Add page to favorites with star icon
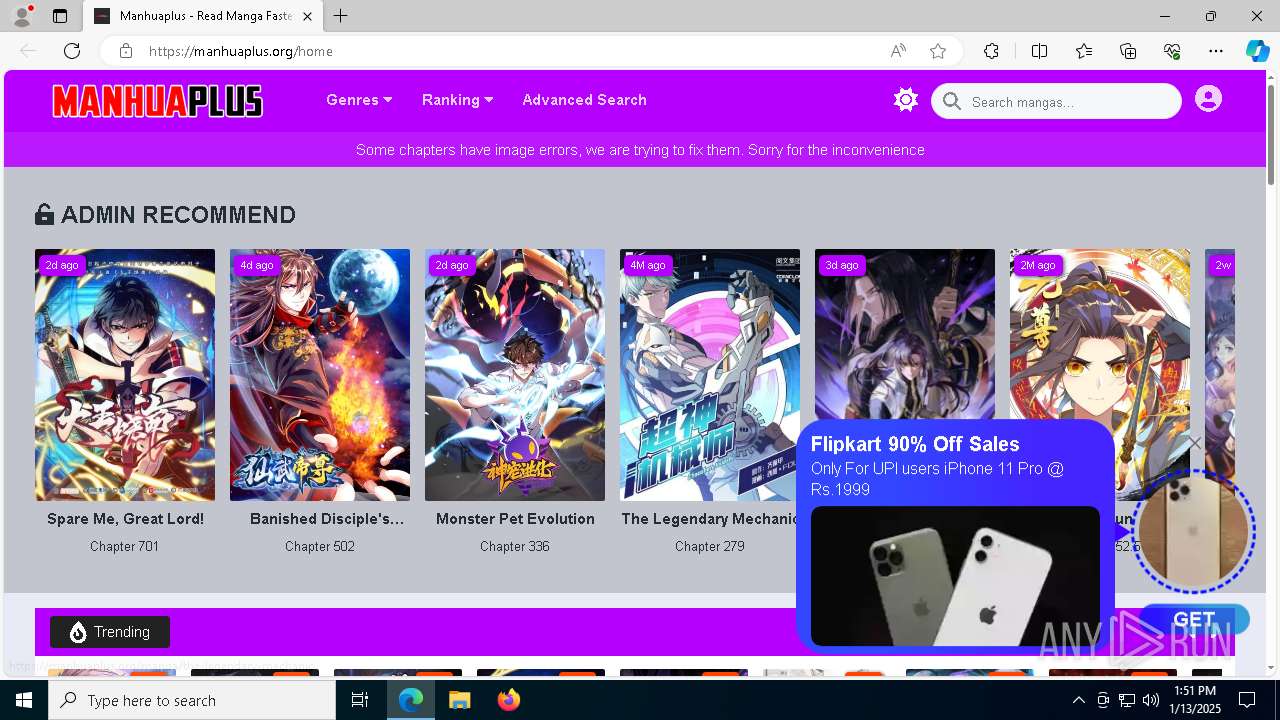The height and width of the screenshot is (720, 1280). (x=938, y=51)
